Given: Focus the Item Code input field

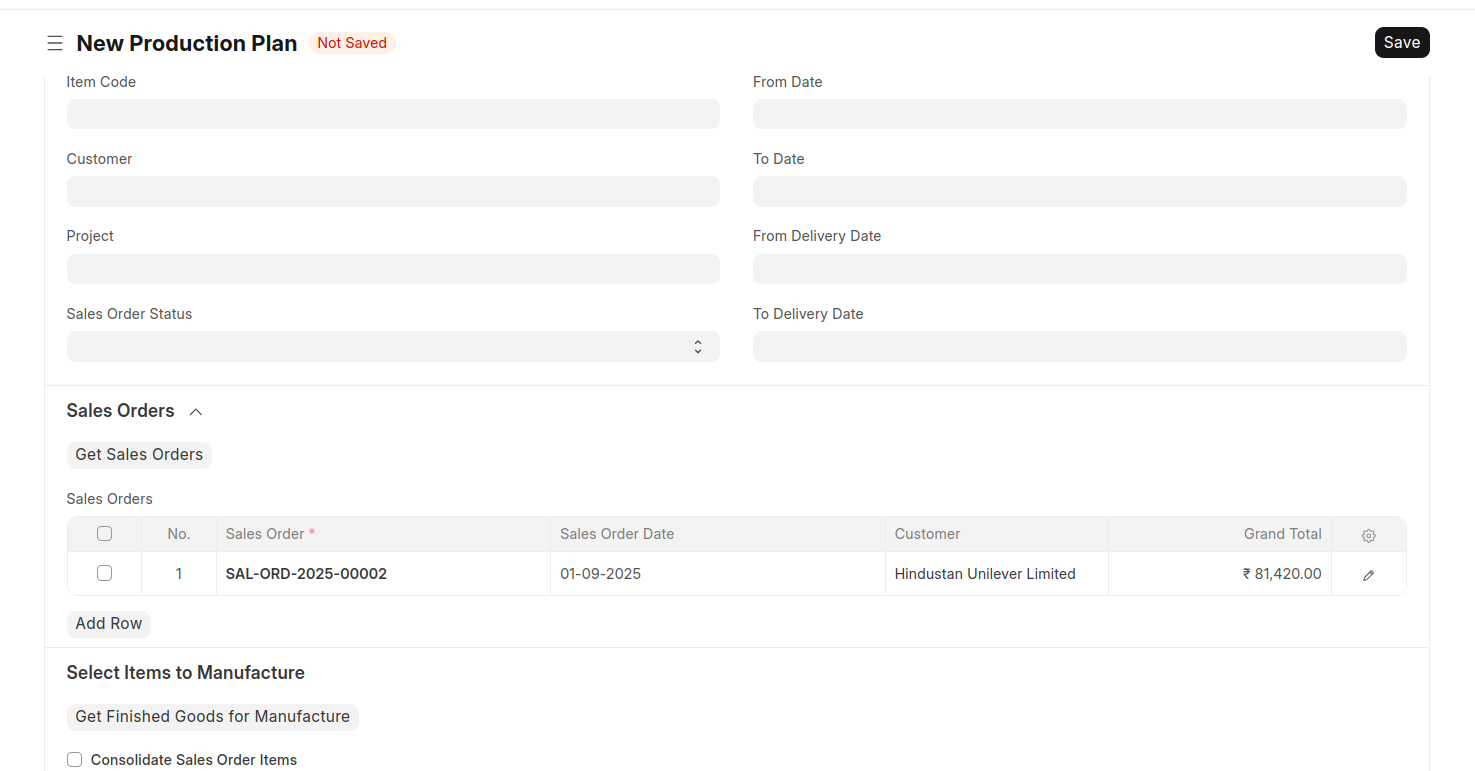Looking at the screenshot, I should point(393,114).
